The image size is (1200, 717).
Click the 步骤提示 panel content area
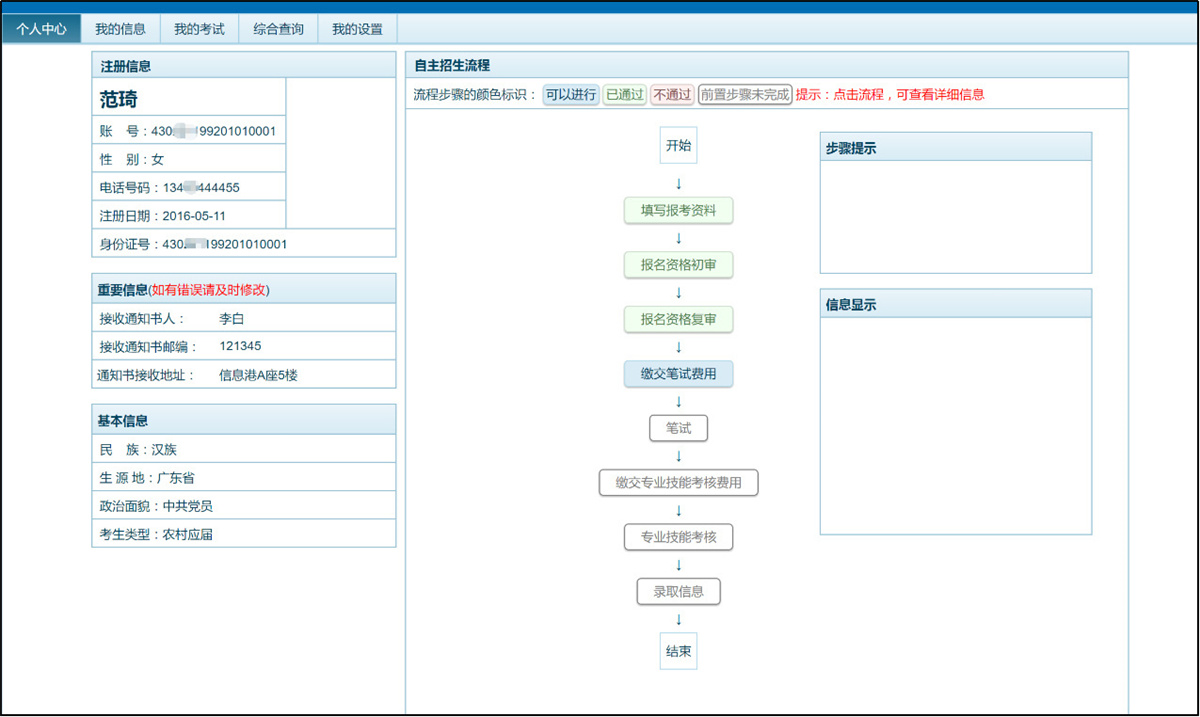tap(955, 216)
